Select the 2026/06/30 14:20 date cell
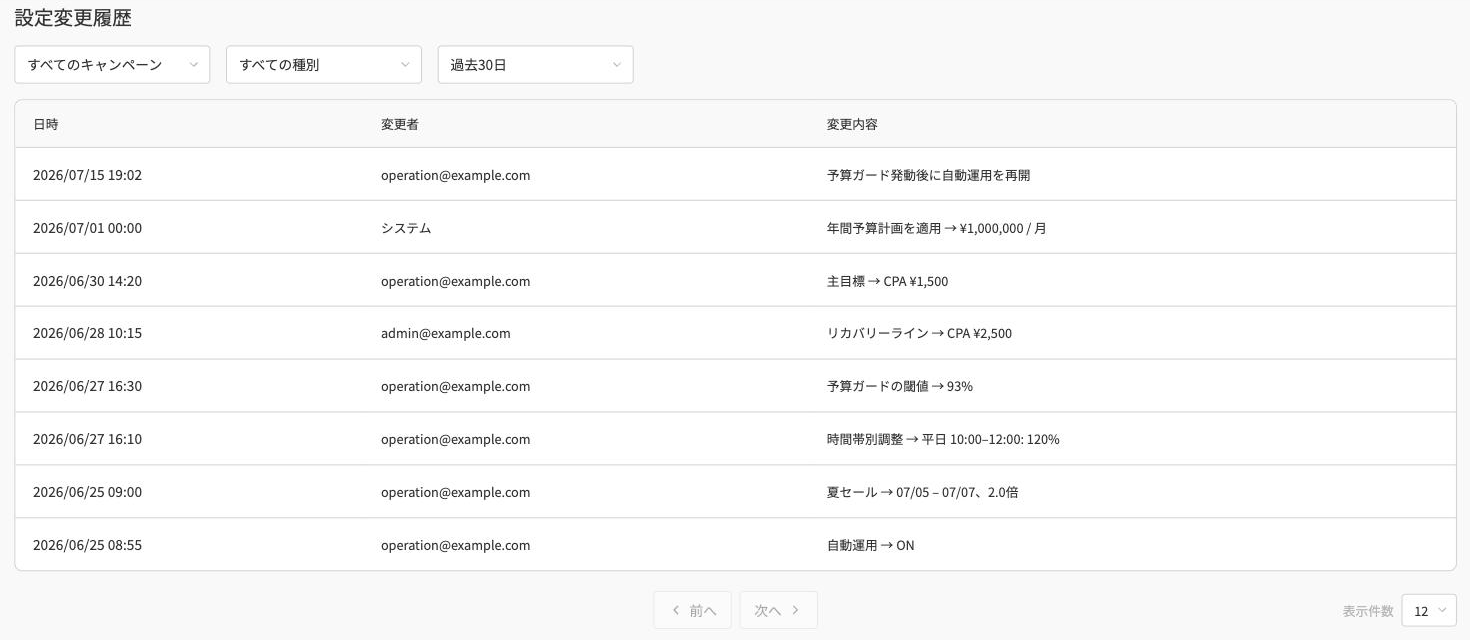The width and height of the screenshot is (1470, 640). [x=88, y=281]
